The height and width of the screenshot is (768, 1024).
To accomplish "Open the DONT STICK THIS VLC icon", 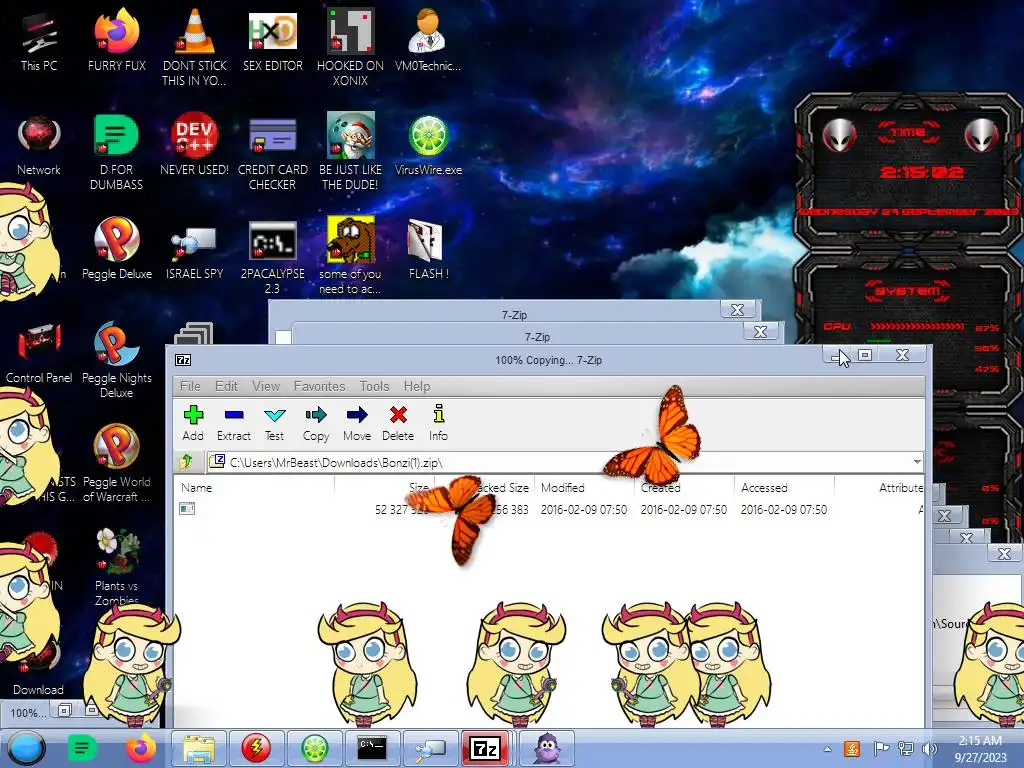I will pyautogui.click(x=194, y=48).
